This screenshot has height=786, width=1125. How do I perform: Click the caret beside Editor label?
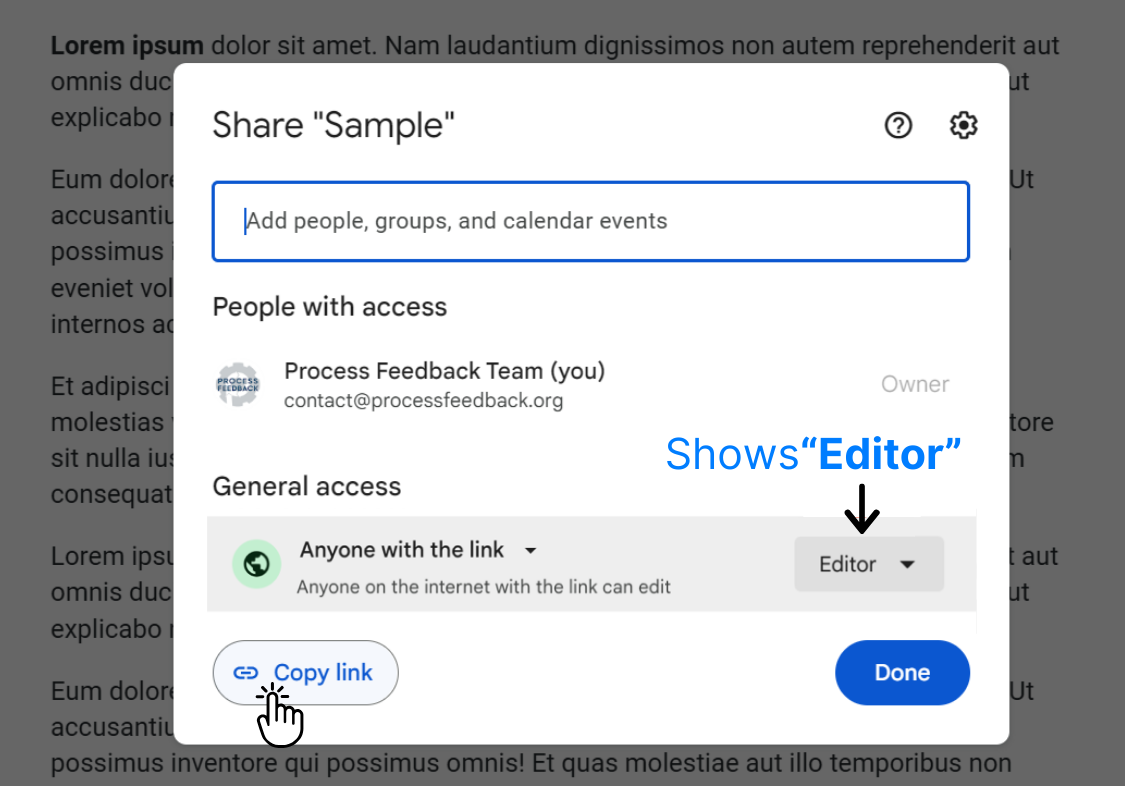[907, 564]
